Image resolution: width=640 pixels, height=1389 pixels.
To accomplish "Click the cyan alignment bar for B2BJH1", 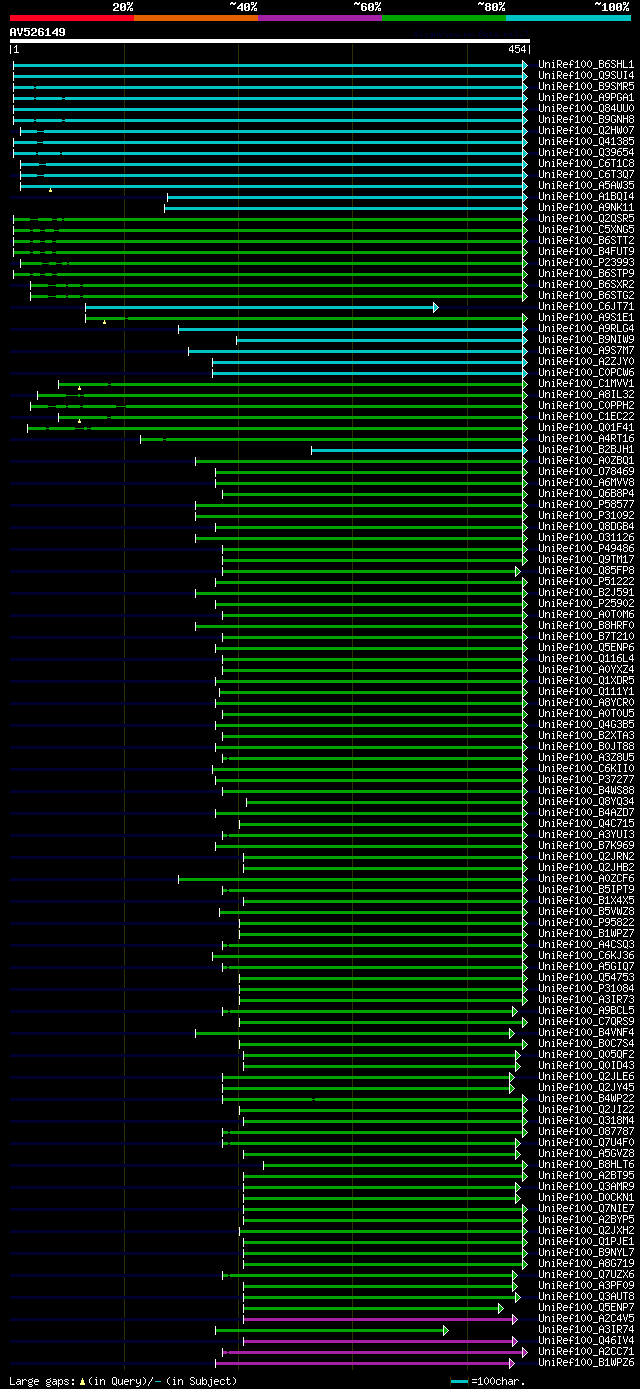I will coord(419,450).
